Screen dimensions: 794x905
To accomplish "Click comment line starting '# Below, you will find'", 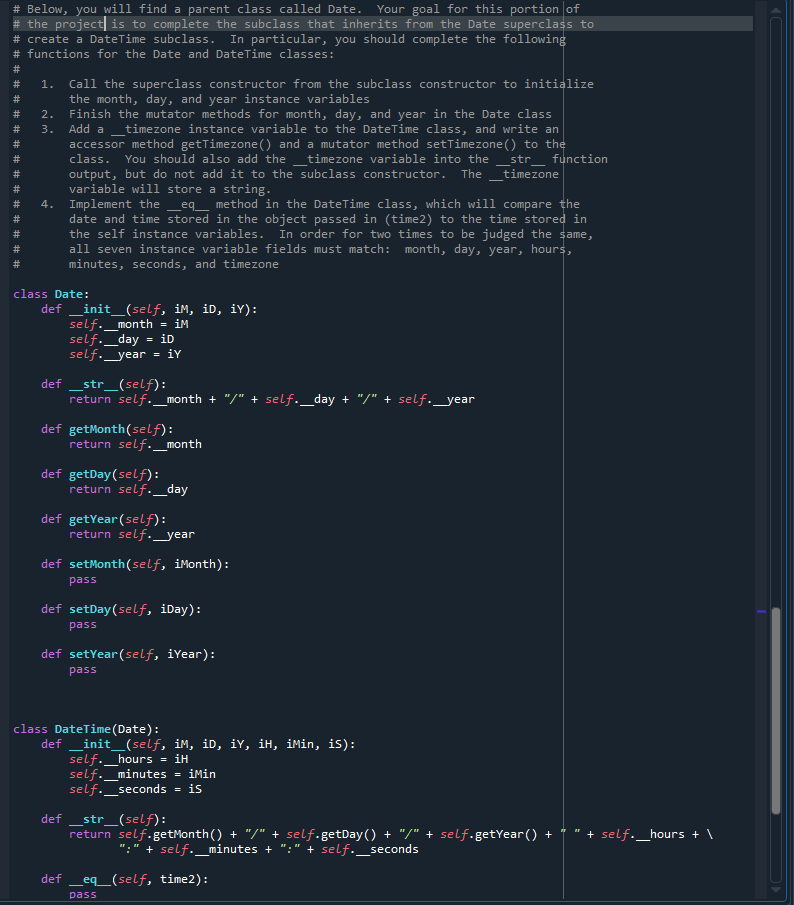I will (297, 9).
